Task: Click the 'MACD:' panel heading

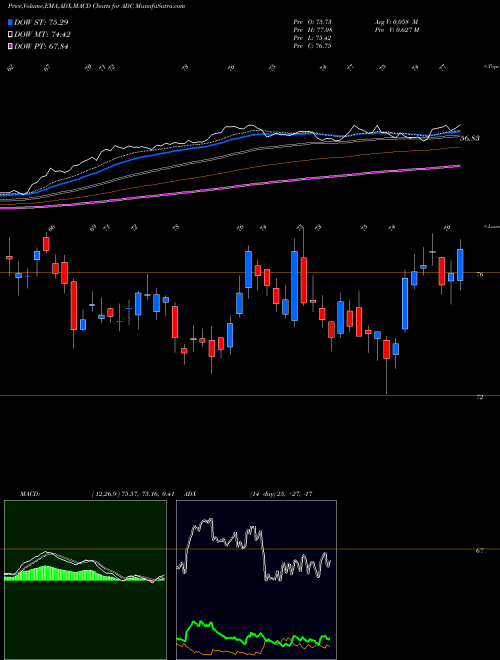Action: click(30, 494)
